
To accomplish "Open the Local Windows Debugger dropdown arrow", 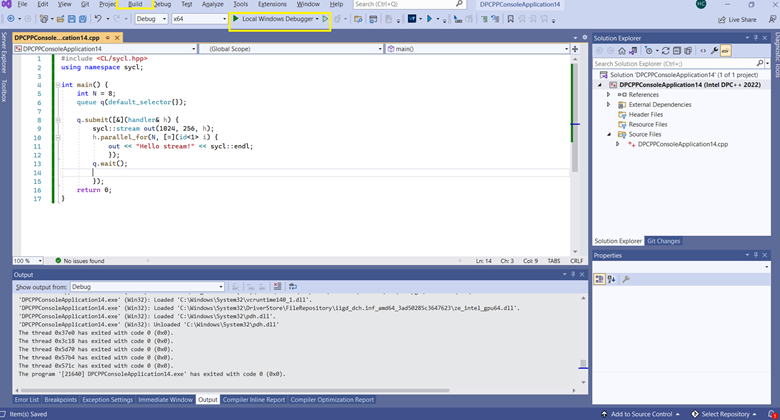I will 317,19.
